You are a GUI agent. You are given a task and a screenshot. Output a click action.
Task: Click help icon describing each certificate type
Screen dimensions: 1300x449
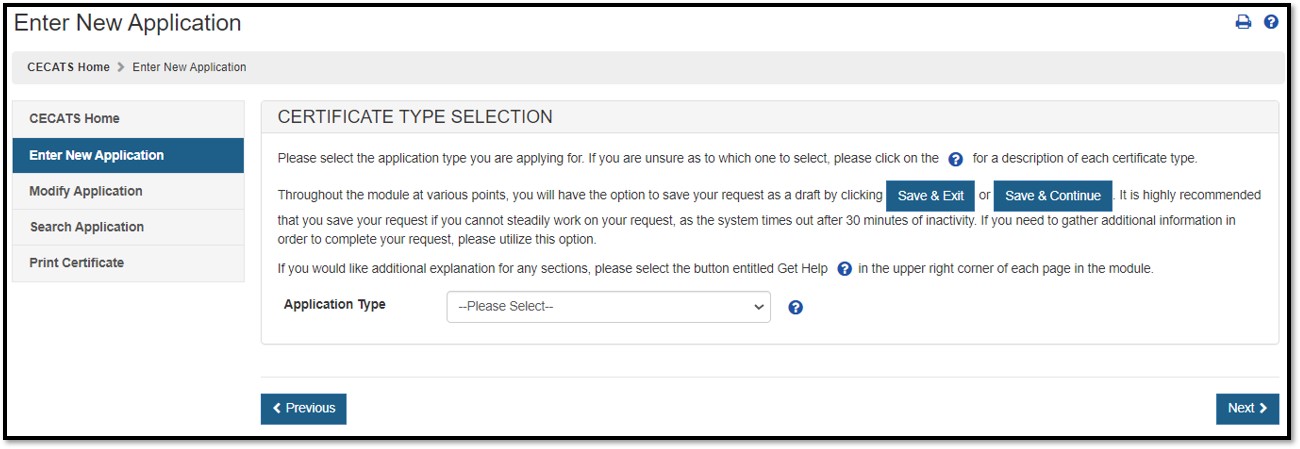coord(955,159)
